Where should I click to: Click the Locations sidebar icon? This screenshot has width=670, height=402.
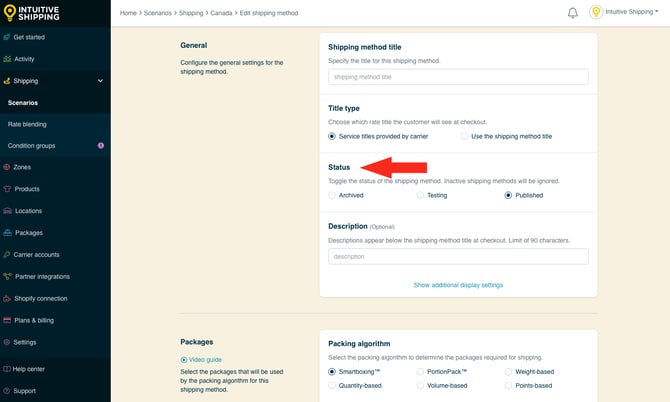(7, 211)
